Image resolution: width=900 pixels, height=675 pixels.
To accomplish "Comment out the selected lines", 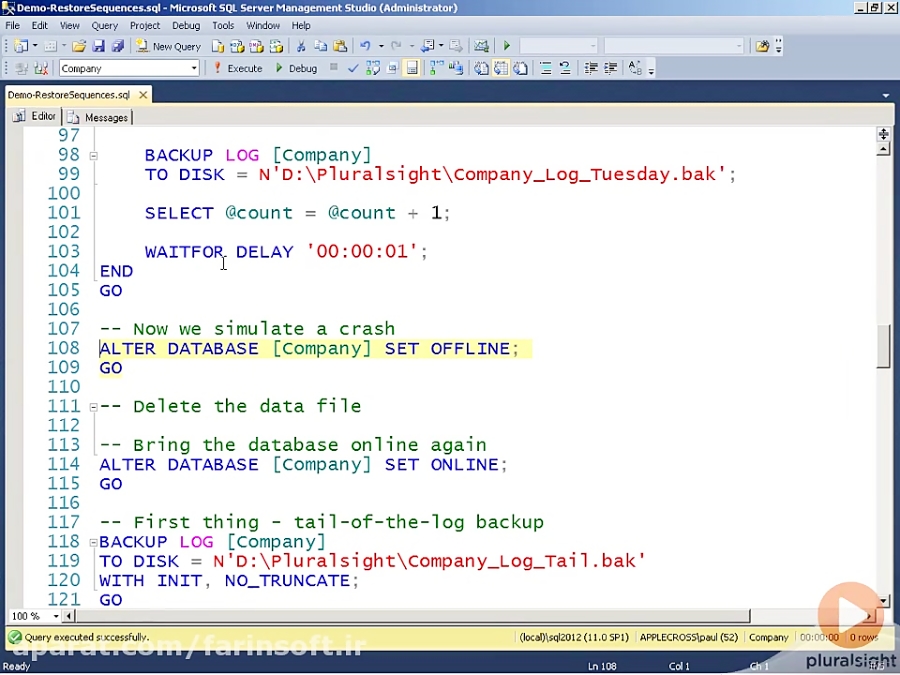I will click(x=545, y=67).
